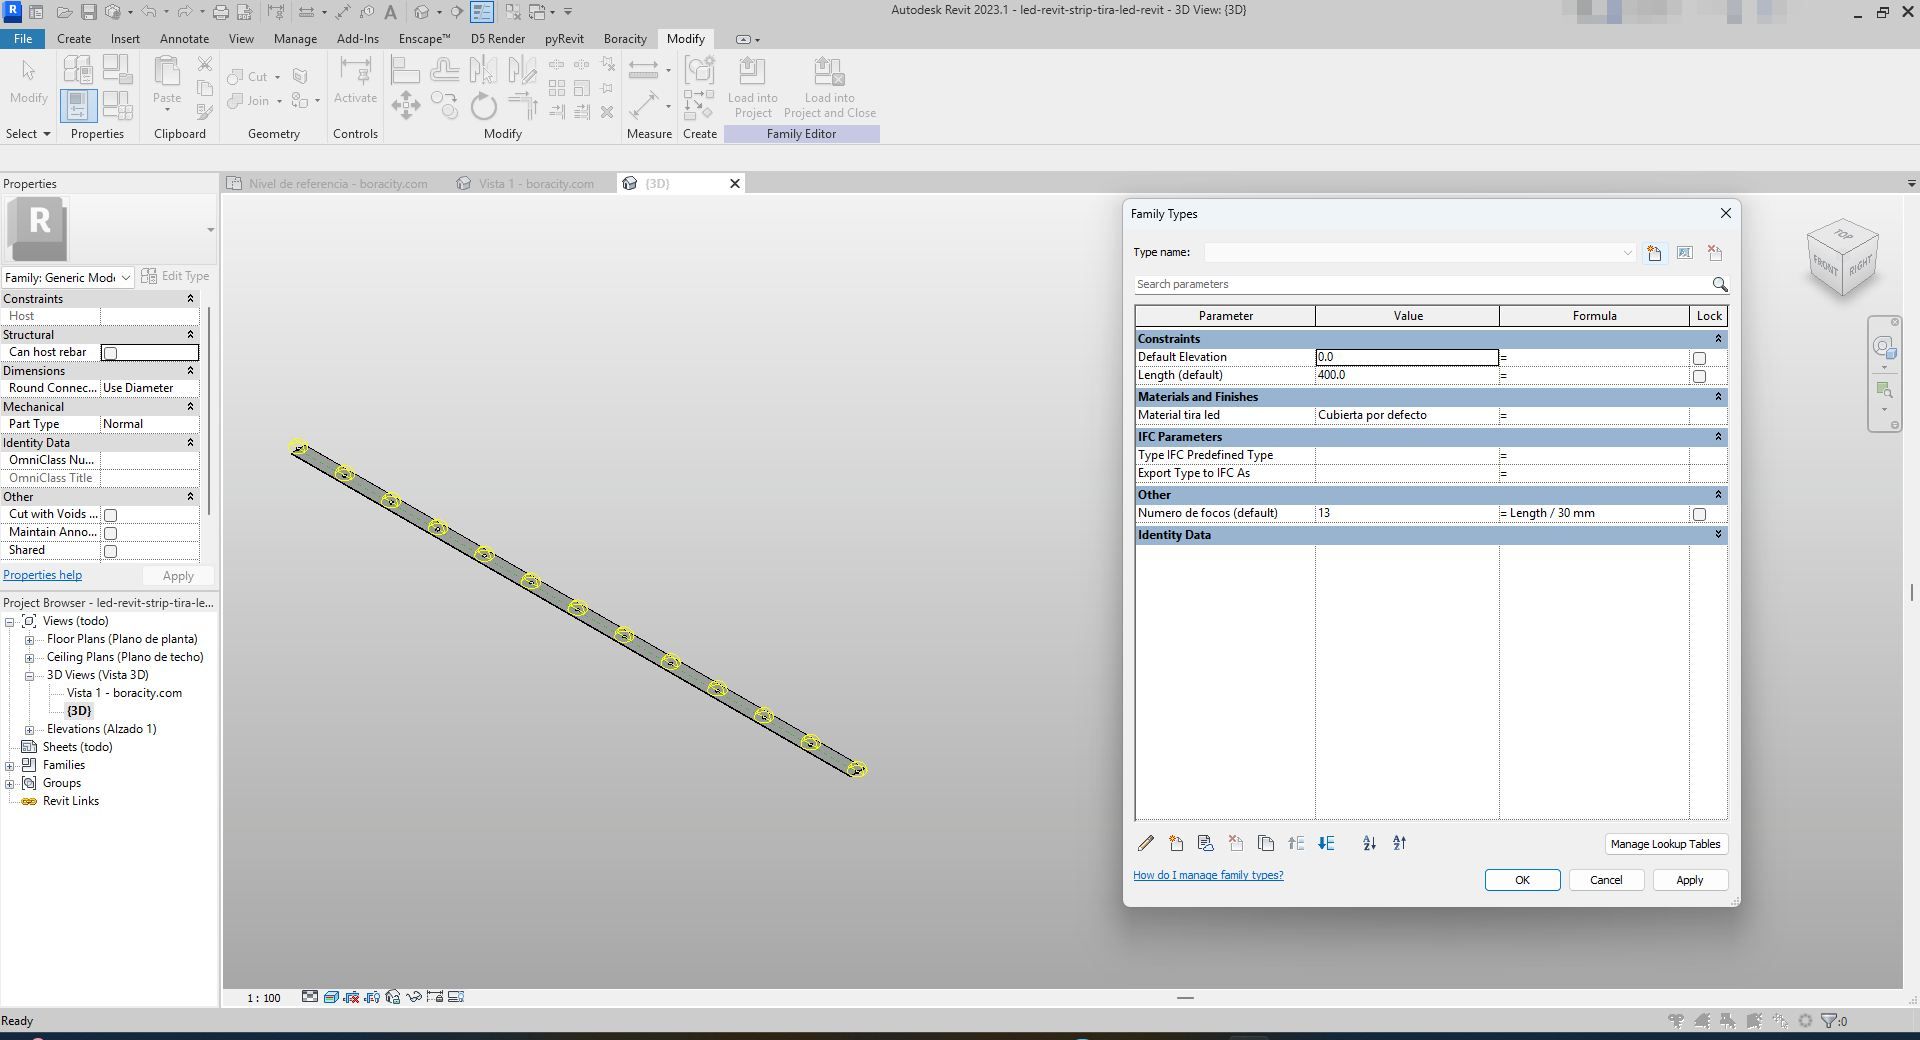The image size is (1920, 1040).
Task: Open the File menu
Action: pyautogui.click(x=22, y=39)
